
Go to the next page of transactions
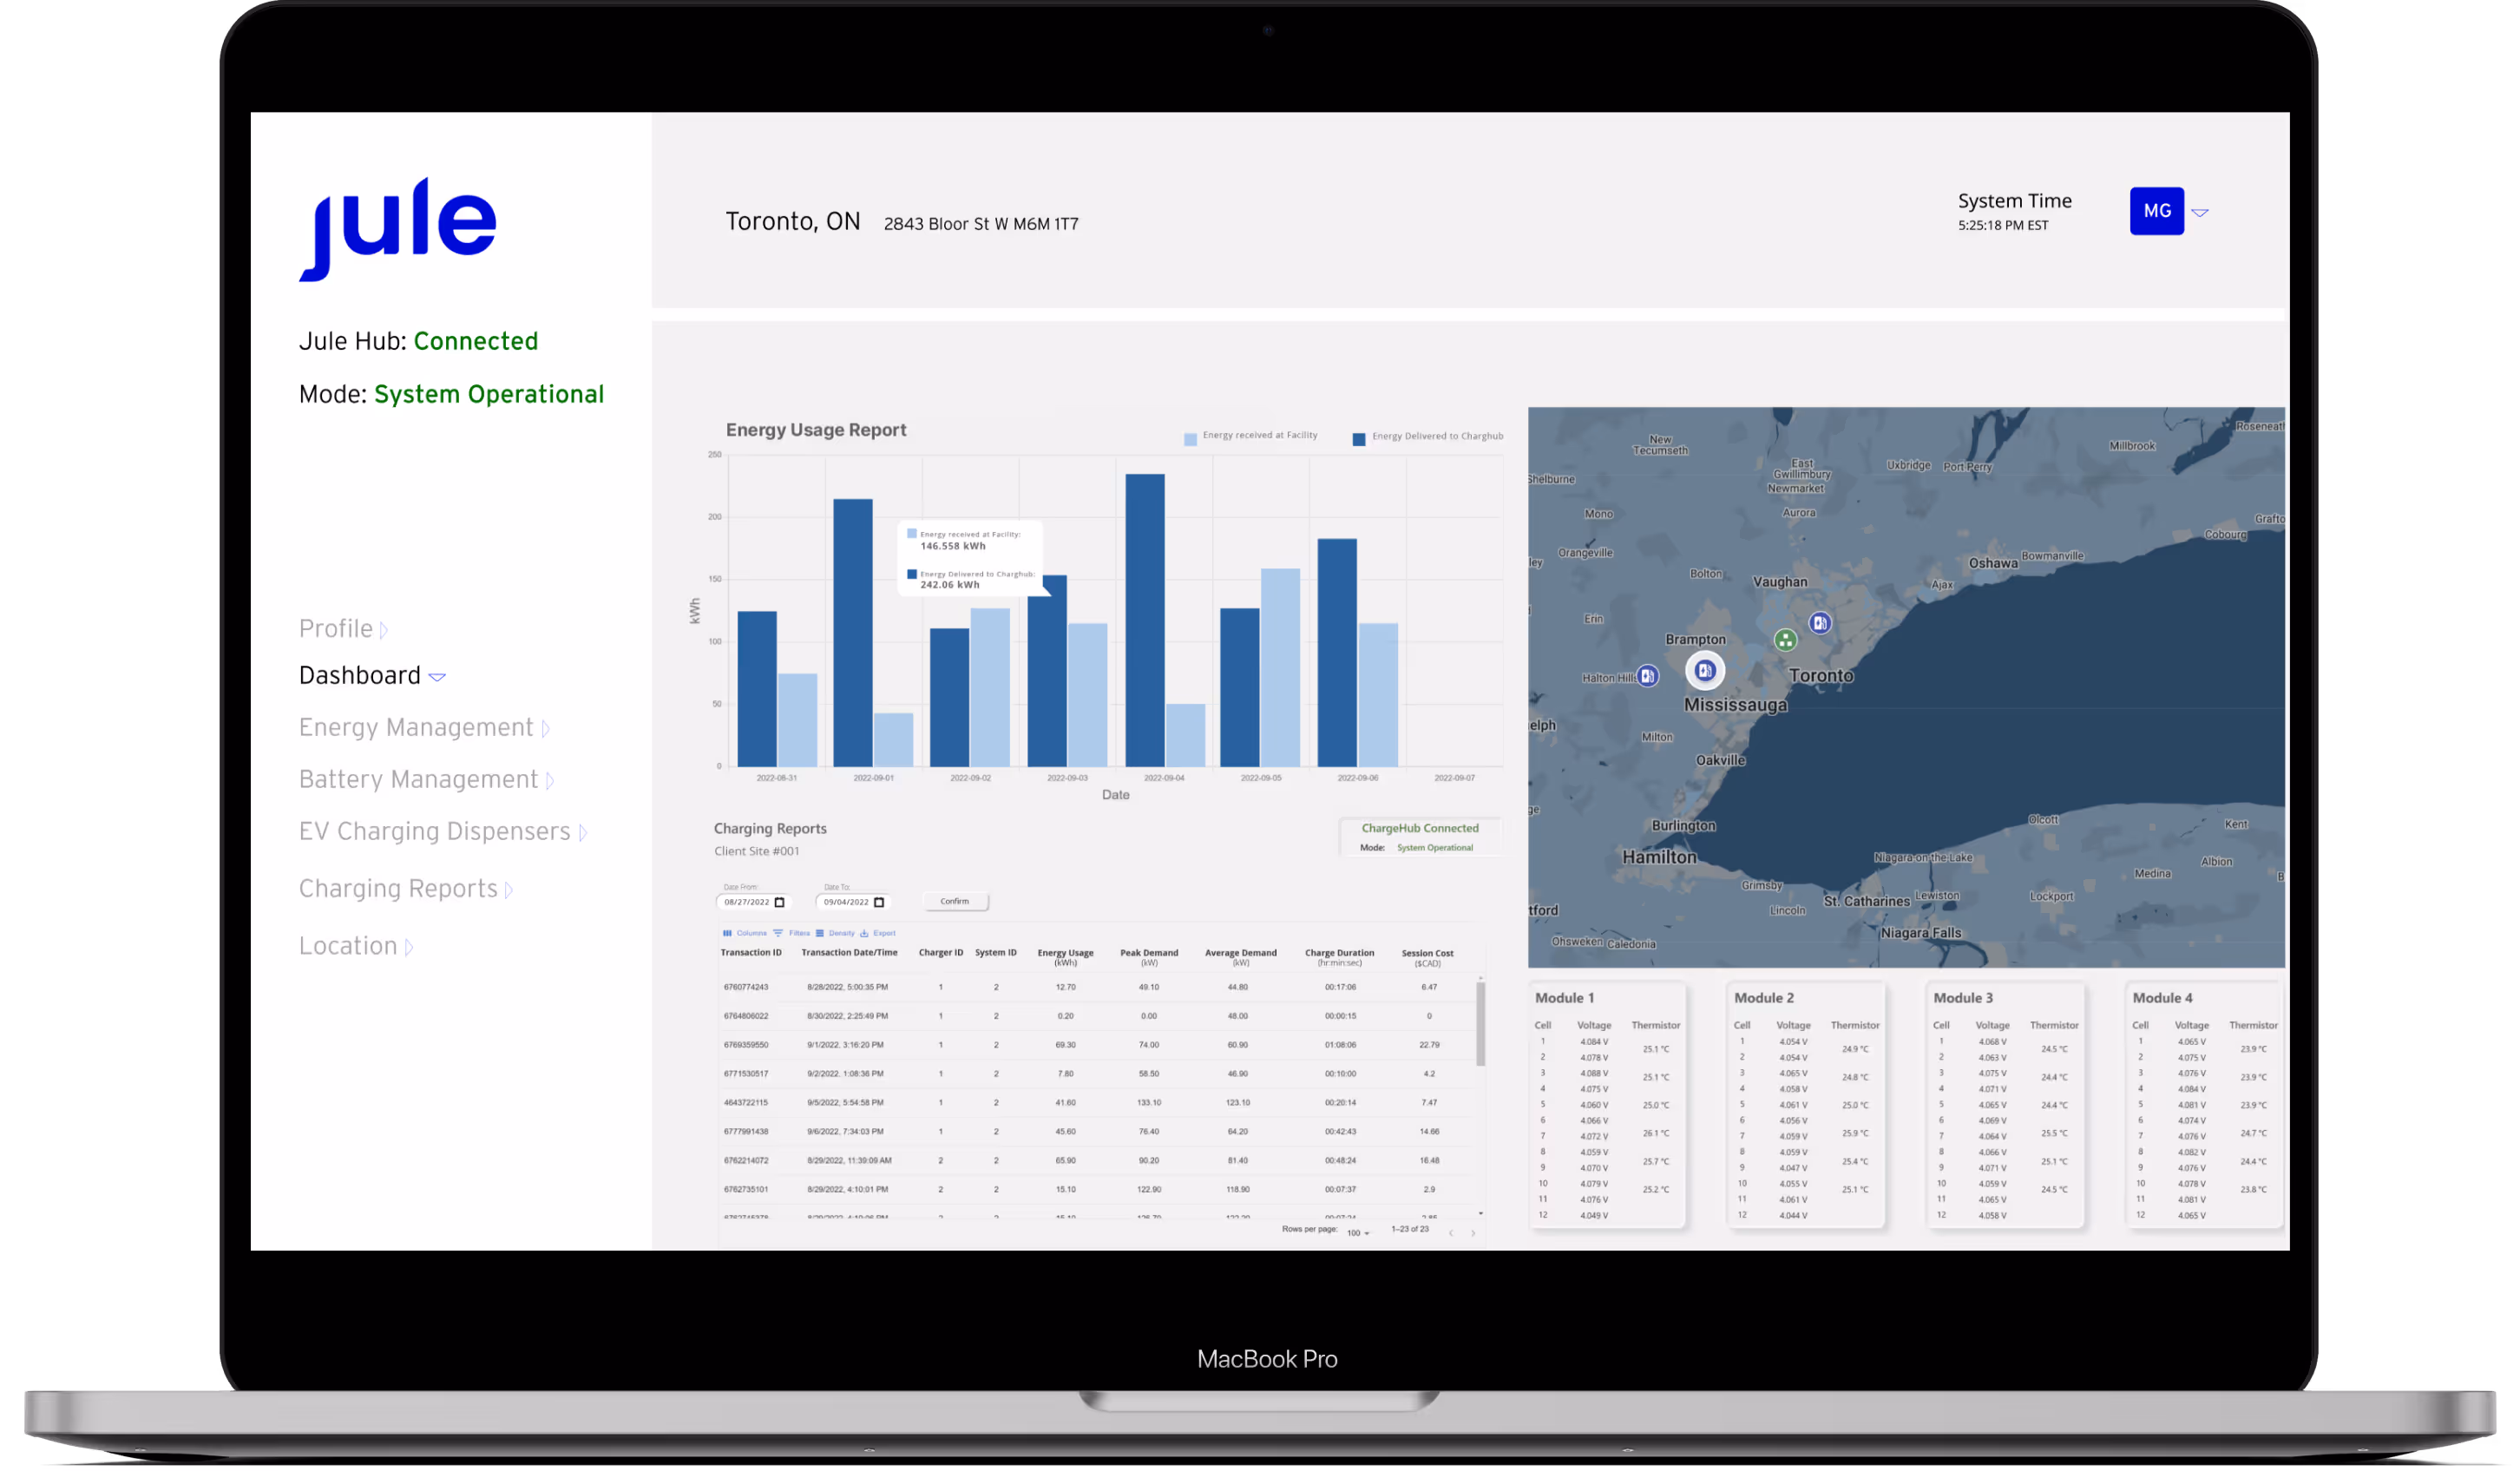click(x=1474, y=1234)
